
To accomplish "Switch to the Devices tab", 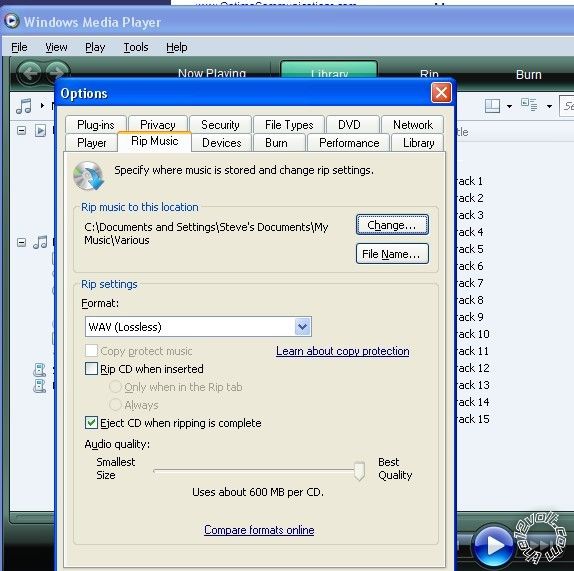I will click(x=222, y=143).
